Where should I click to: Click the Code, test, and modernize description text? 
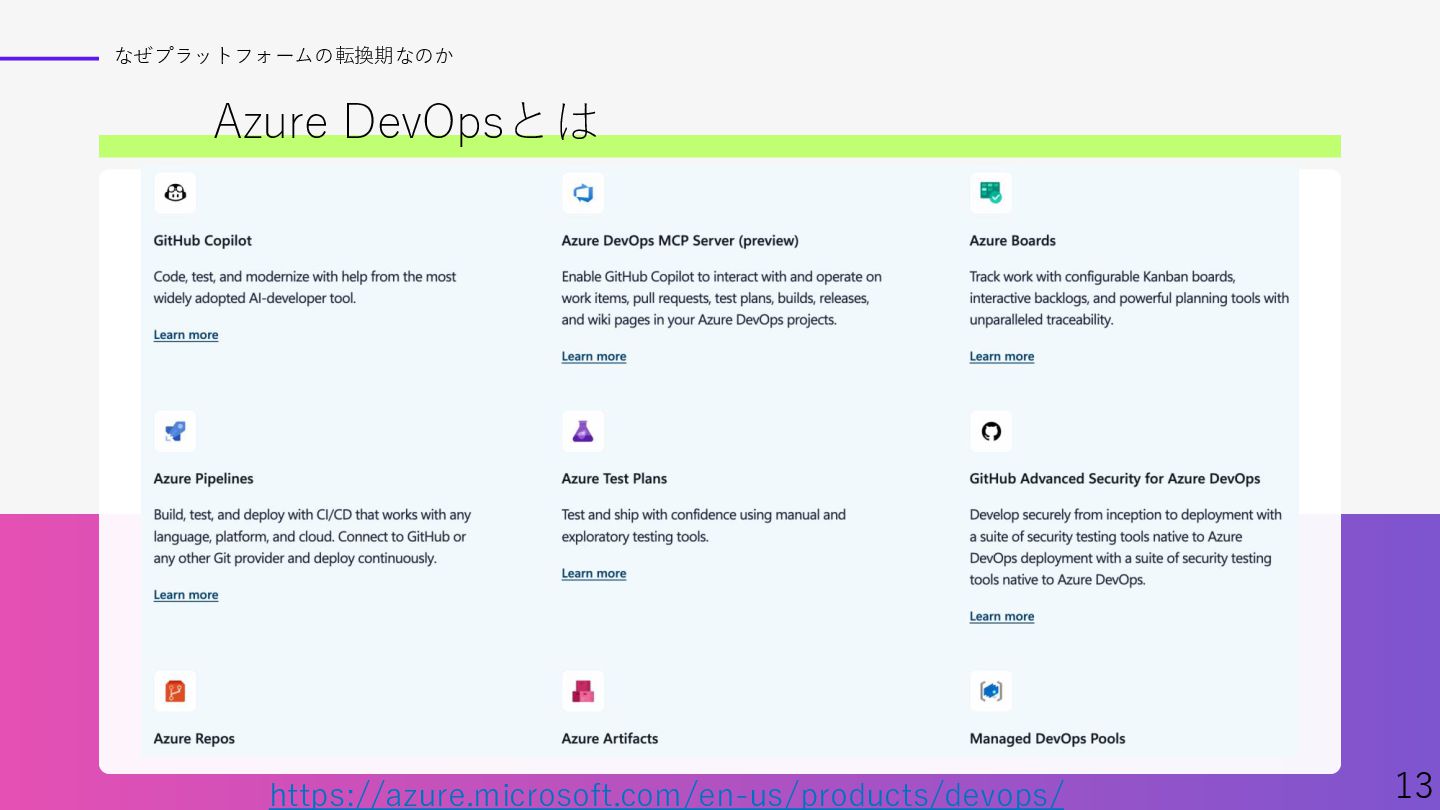click(305, 288)
